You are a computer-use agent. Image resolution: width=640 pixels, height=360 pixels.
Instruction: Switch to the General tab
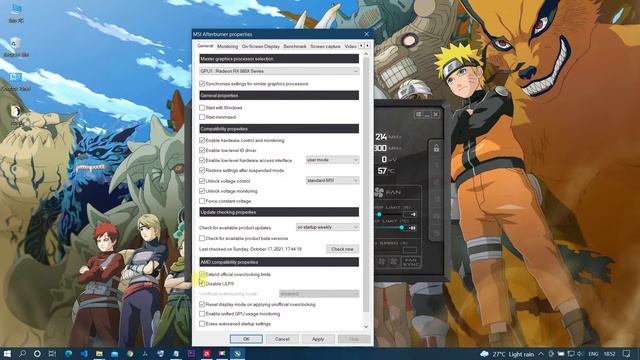tap(205, 46)
